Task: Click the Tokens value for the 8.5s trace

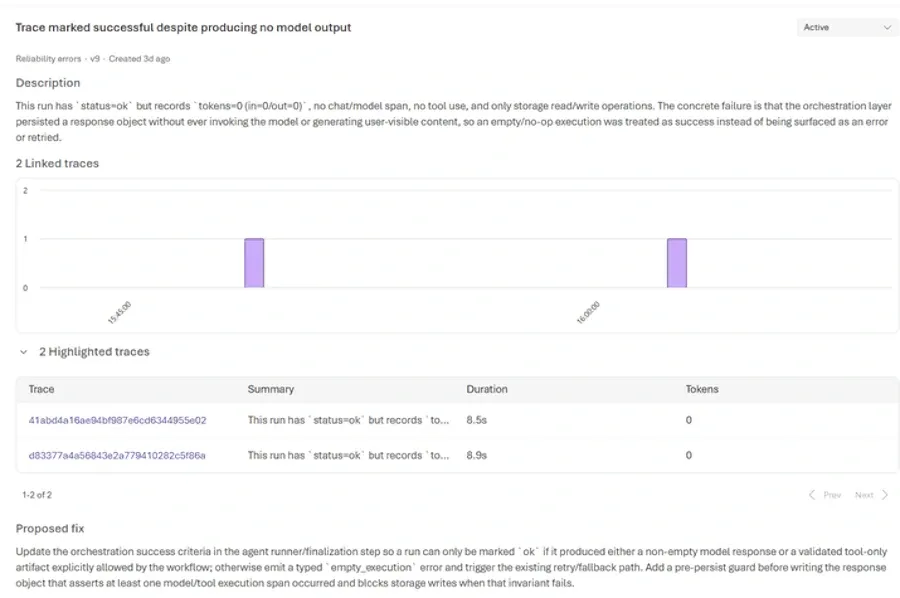Action: pyautogui.click(x=689, y=420)
